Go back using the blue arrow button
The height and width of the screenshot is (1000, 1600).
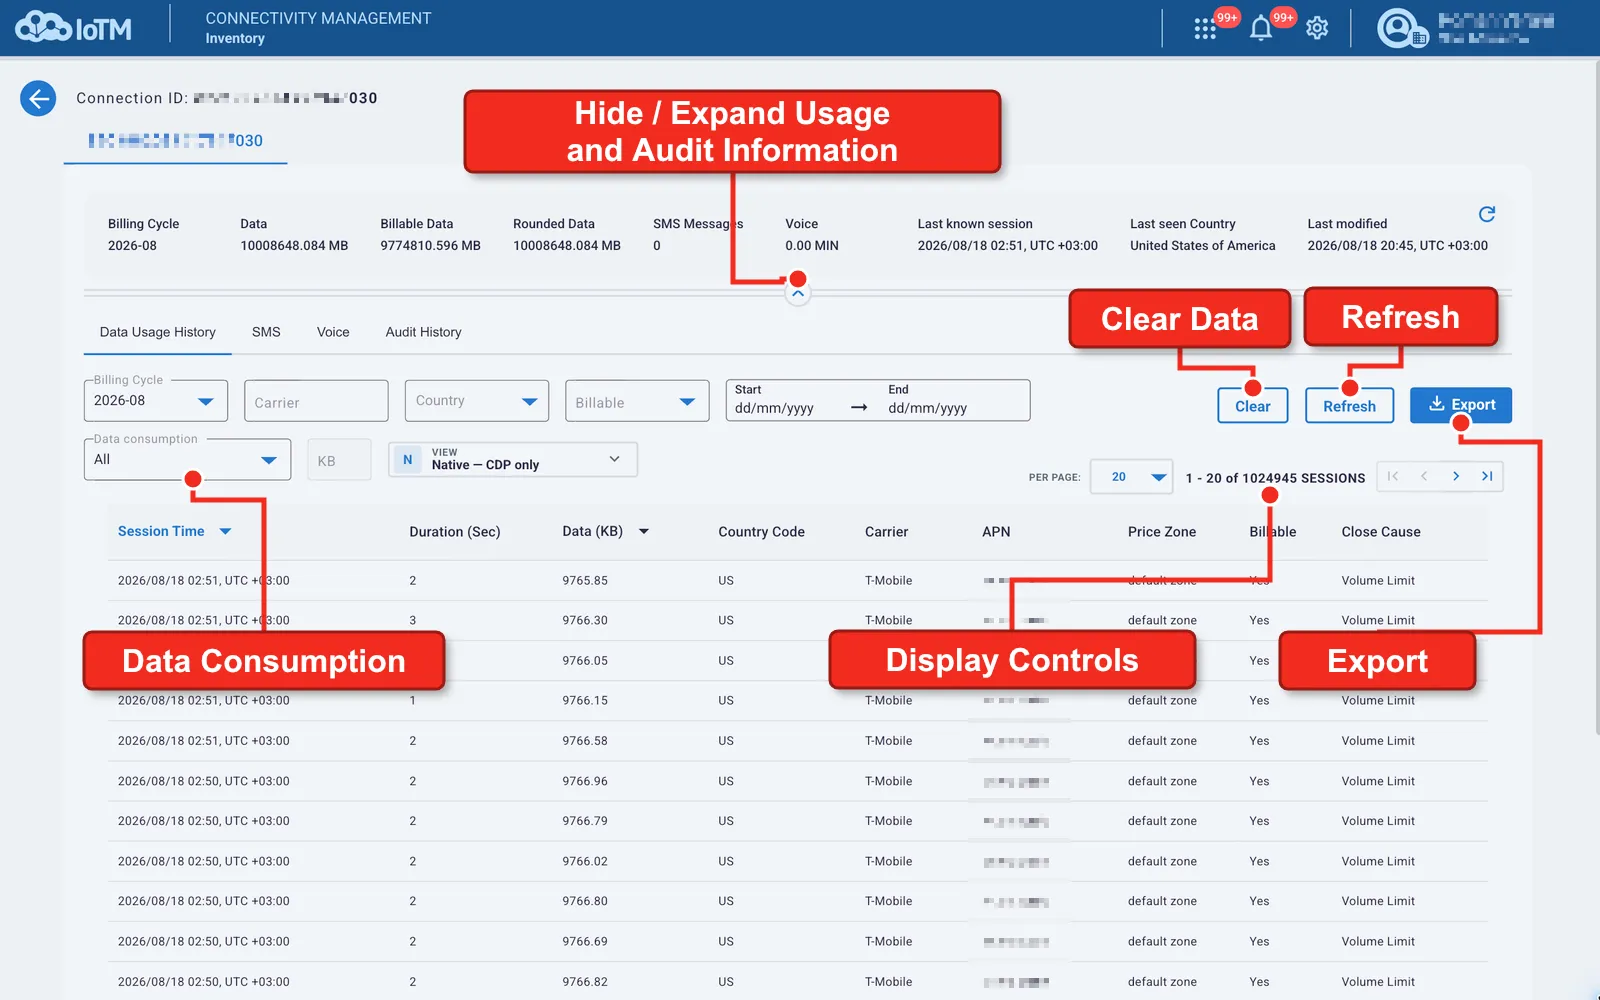pos(38,98)
